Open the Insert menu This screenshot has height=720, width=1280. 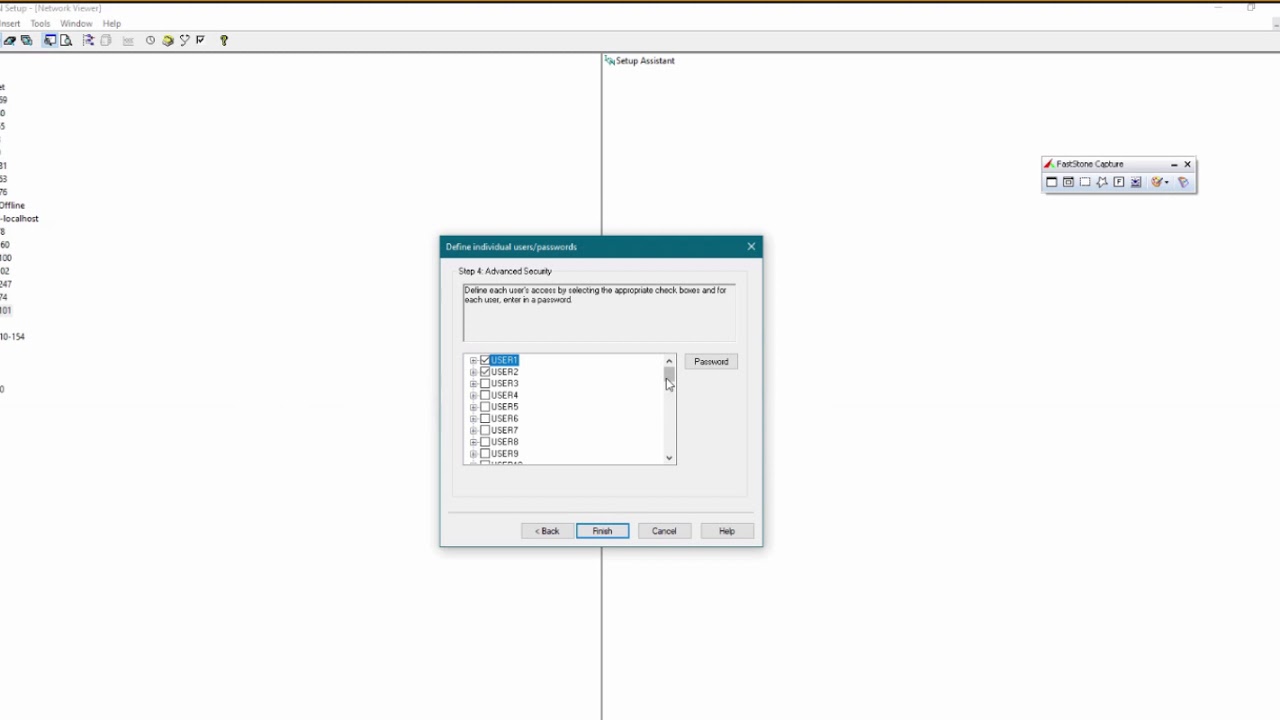[10, 23]
